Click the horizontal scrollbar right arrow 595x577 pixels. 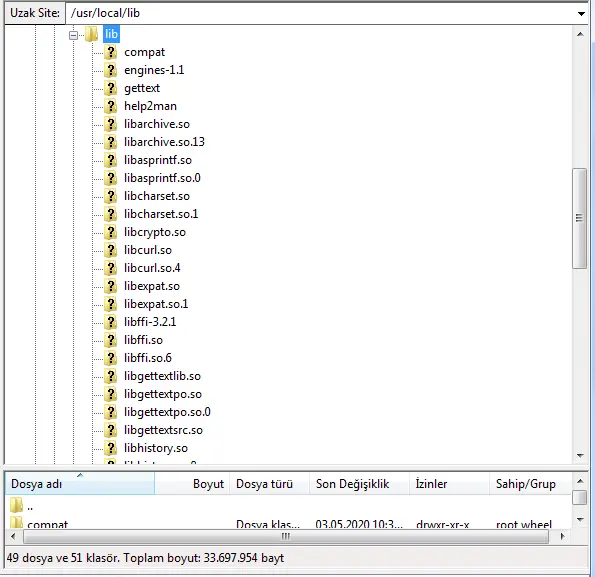point(563,536)
